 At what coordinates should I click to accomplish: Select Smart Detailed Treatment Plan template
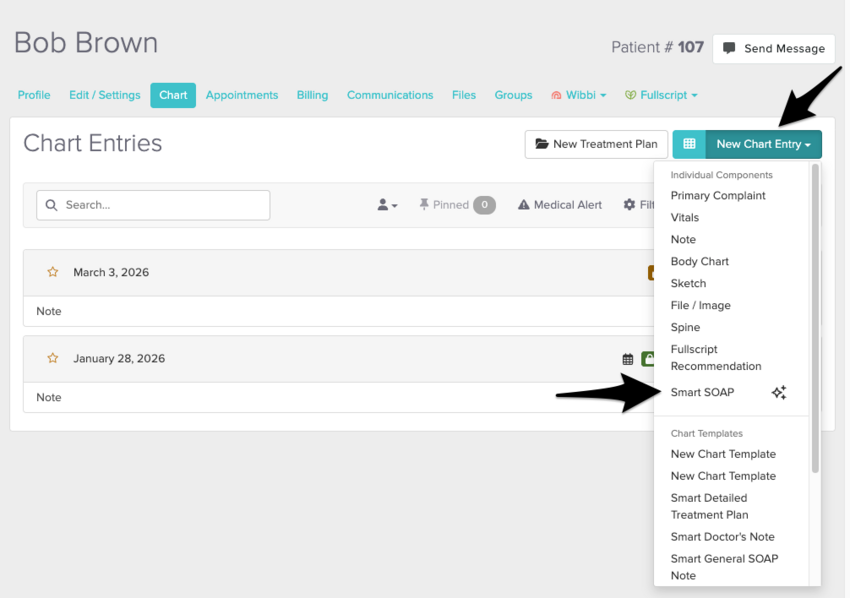[x=709, y=506]
